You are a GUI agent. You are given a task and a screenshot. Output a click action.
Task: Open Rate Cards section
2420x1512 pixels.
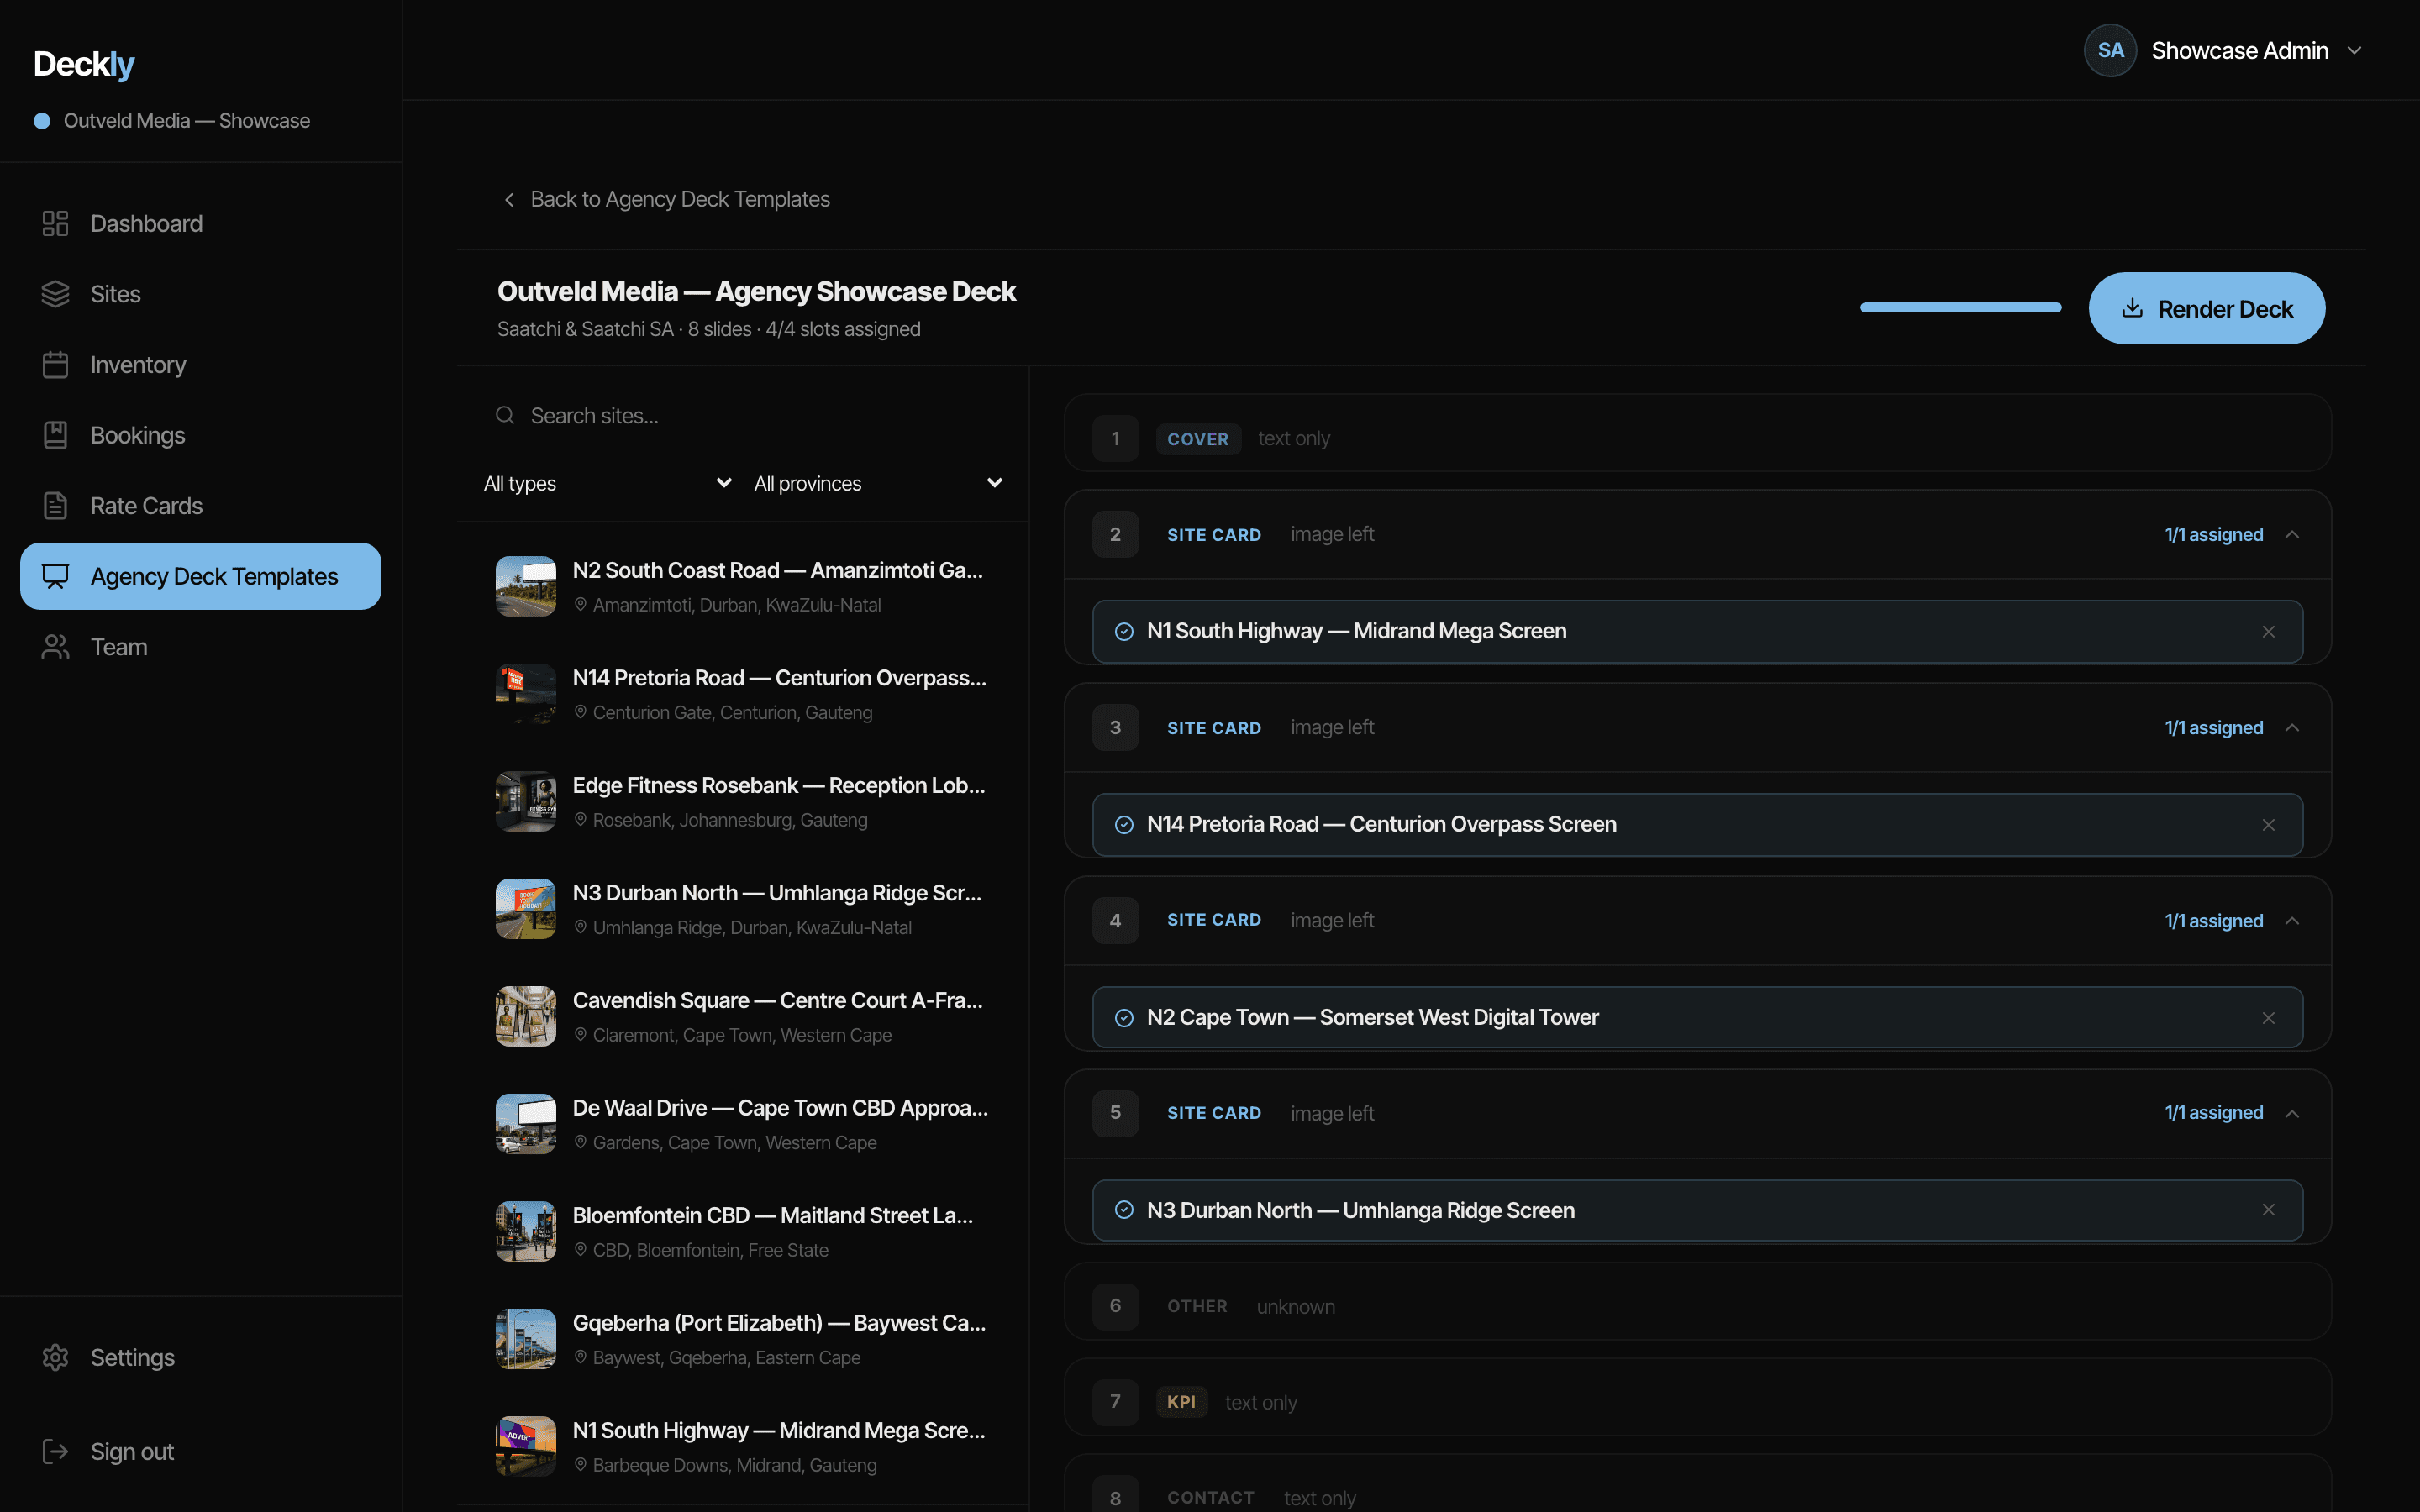tap(200, 506)
